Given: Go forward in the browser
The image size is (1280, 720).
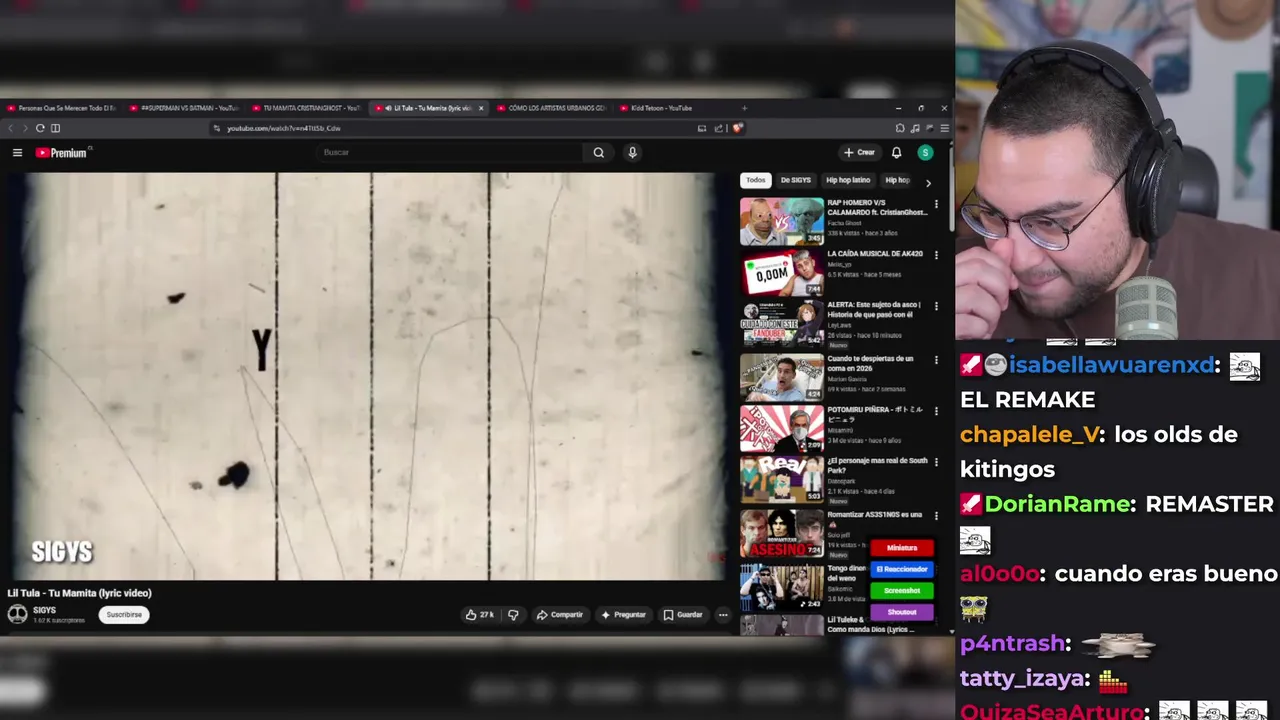Looking at the screenshot, I should click(25, 128).
